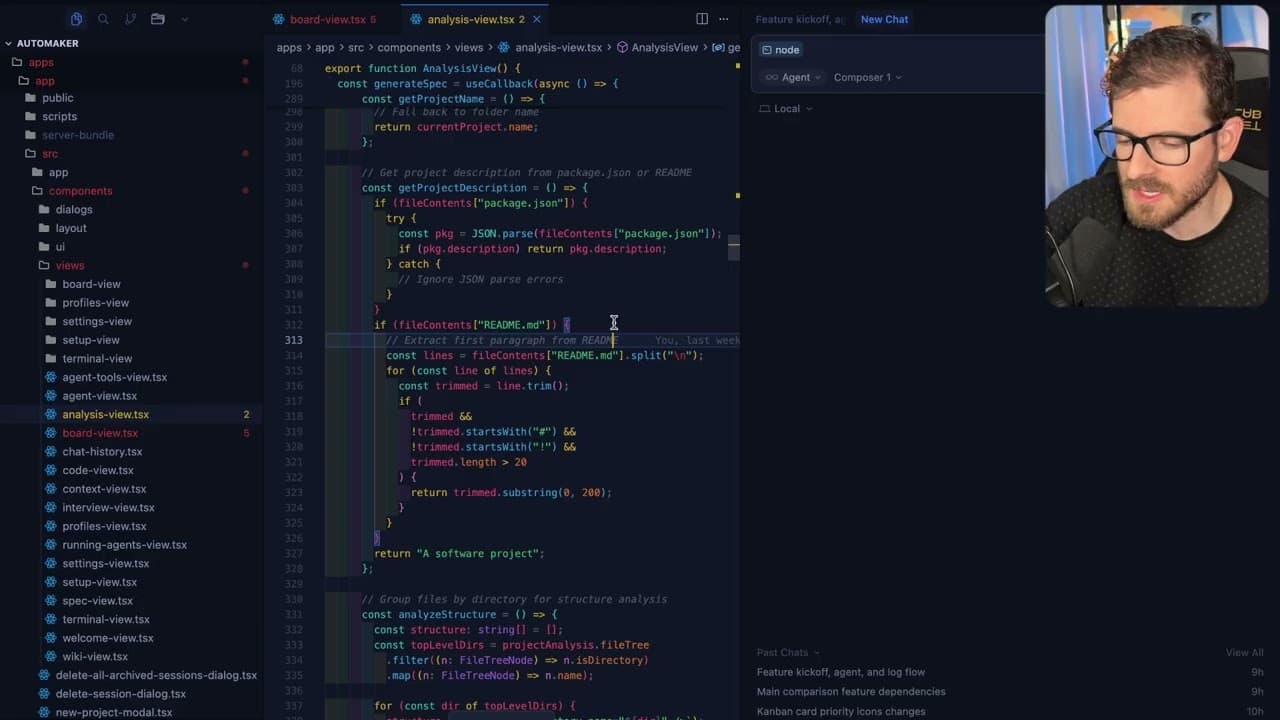Click the TSX icon beside agent-view.tsx
Screen dimensions: 1280x720
[52, 395]
